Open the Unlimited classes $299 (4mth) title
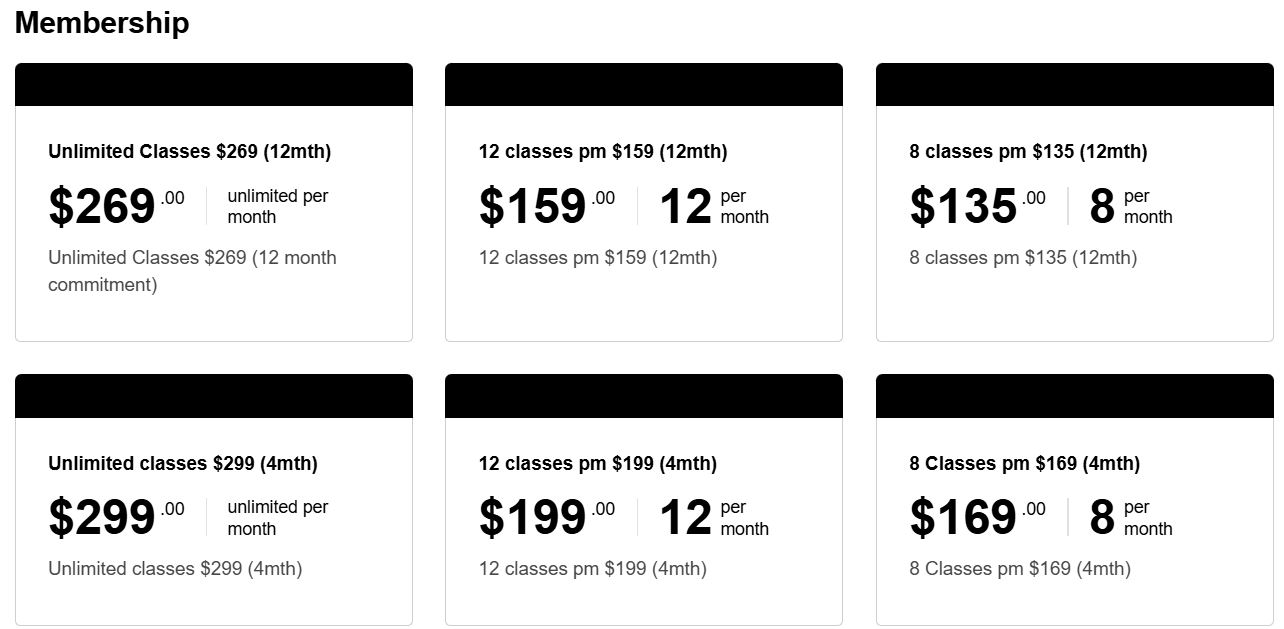The width and height of the screenshot is (1284, 629). pos(183,464)
